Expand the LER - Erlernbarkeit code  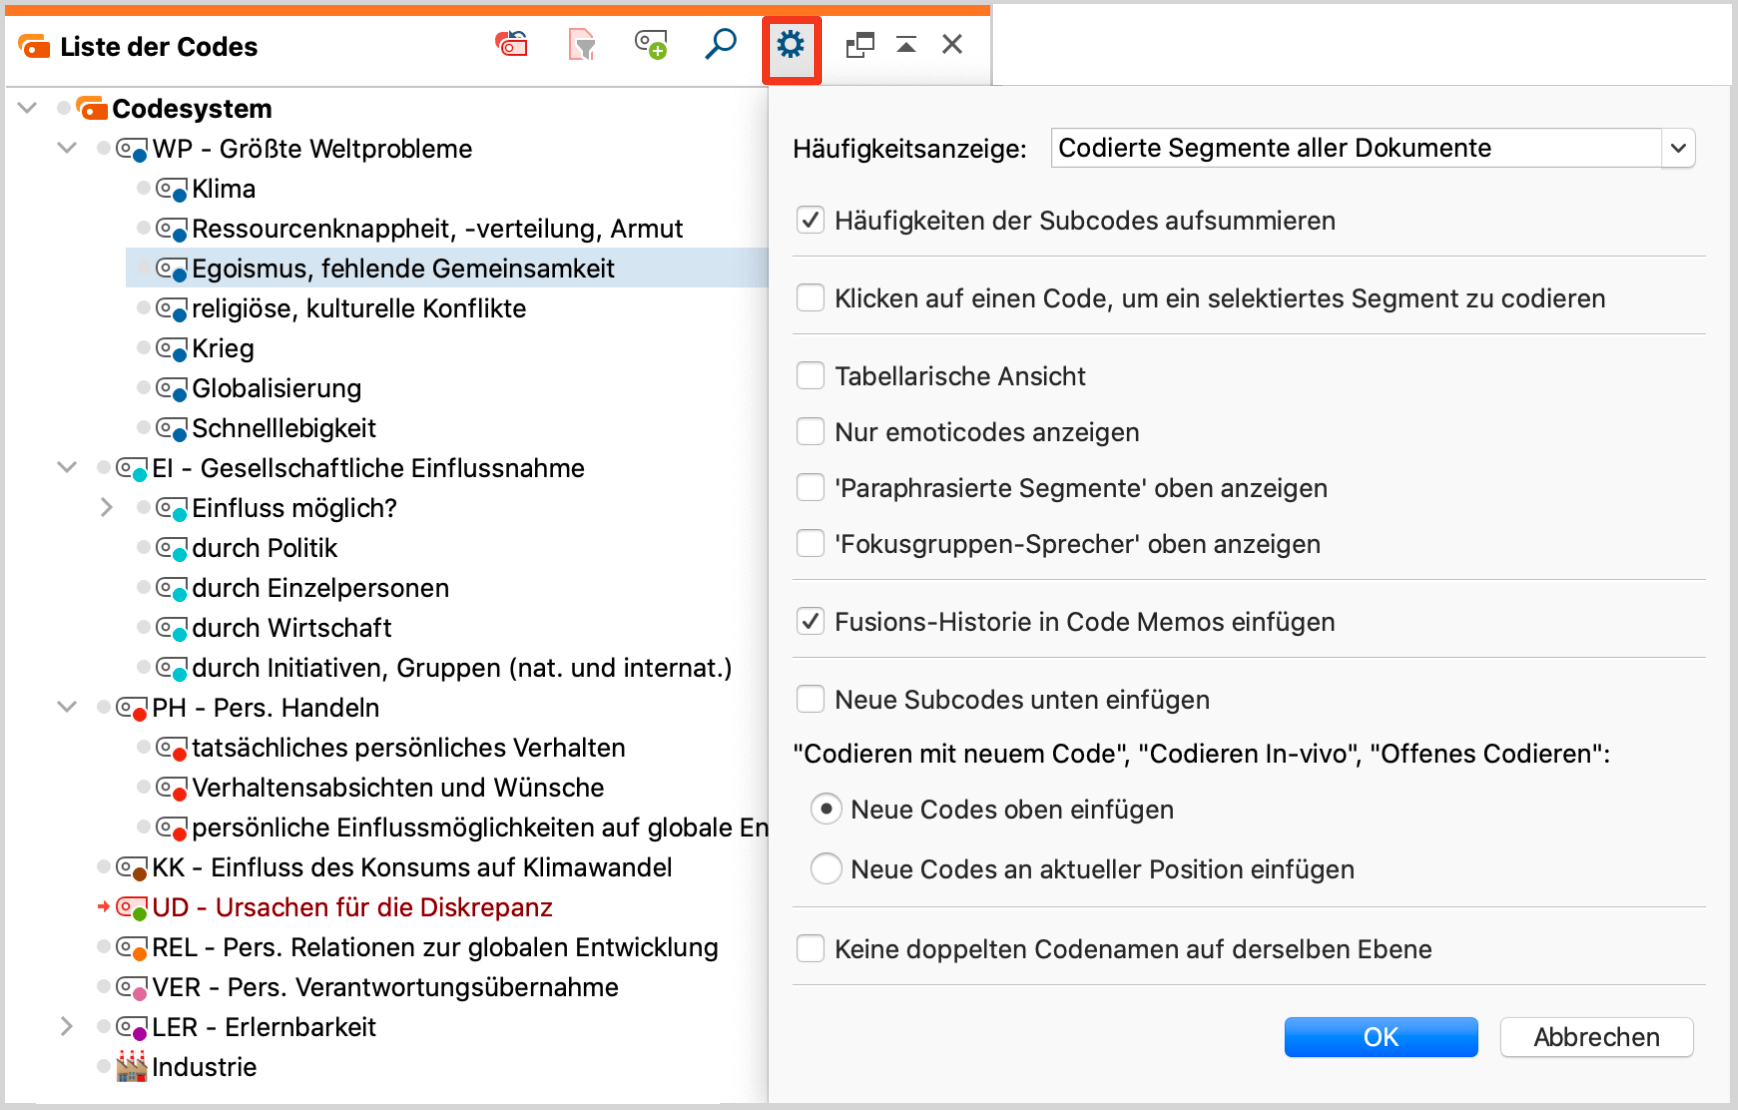[x=67, y=1027]
